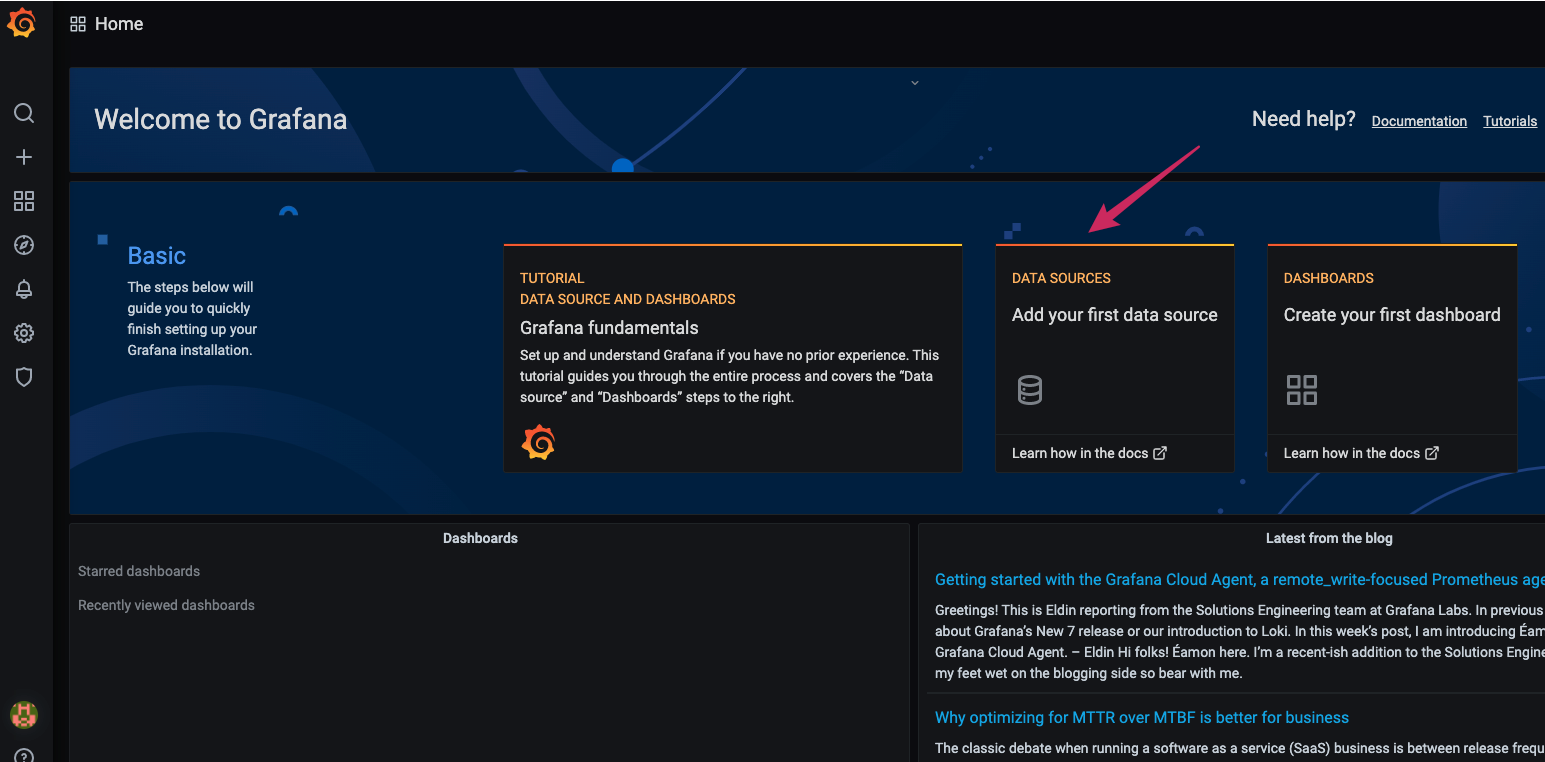Open the Alerting bell icon
The image size is (1545, 762).
(x=24, y=289)
